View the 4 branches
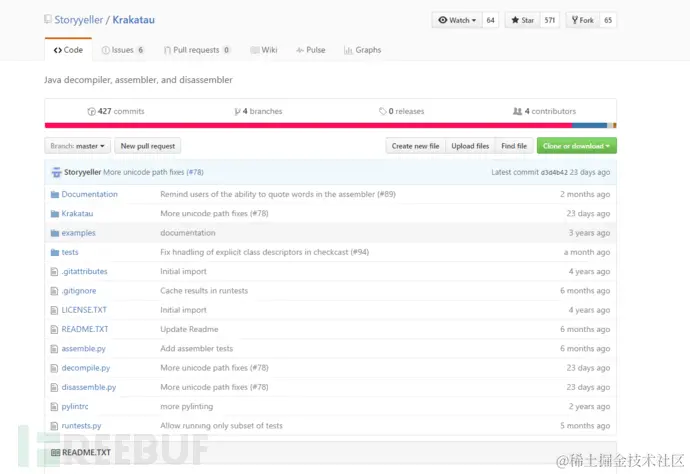 [x=258, y=111]
